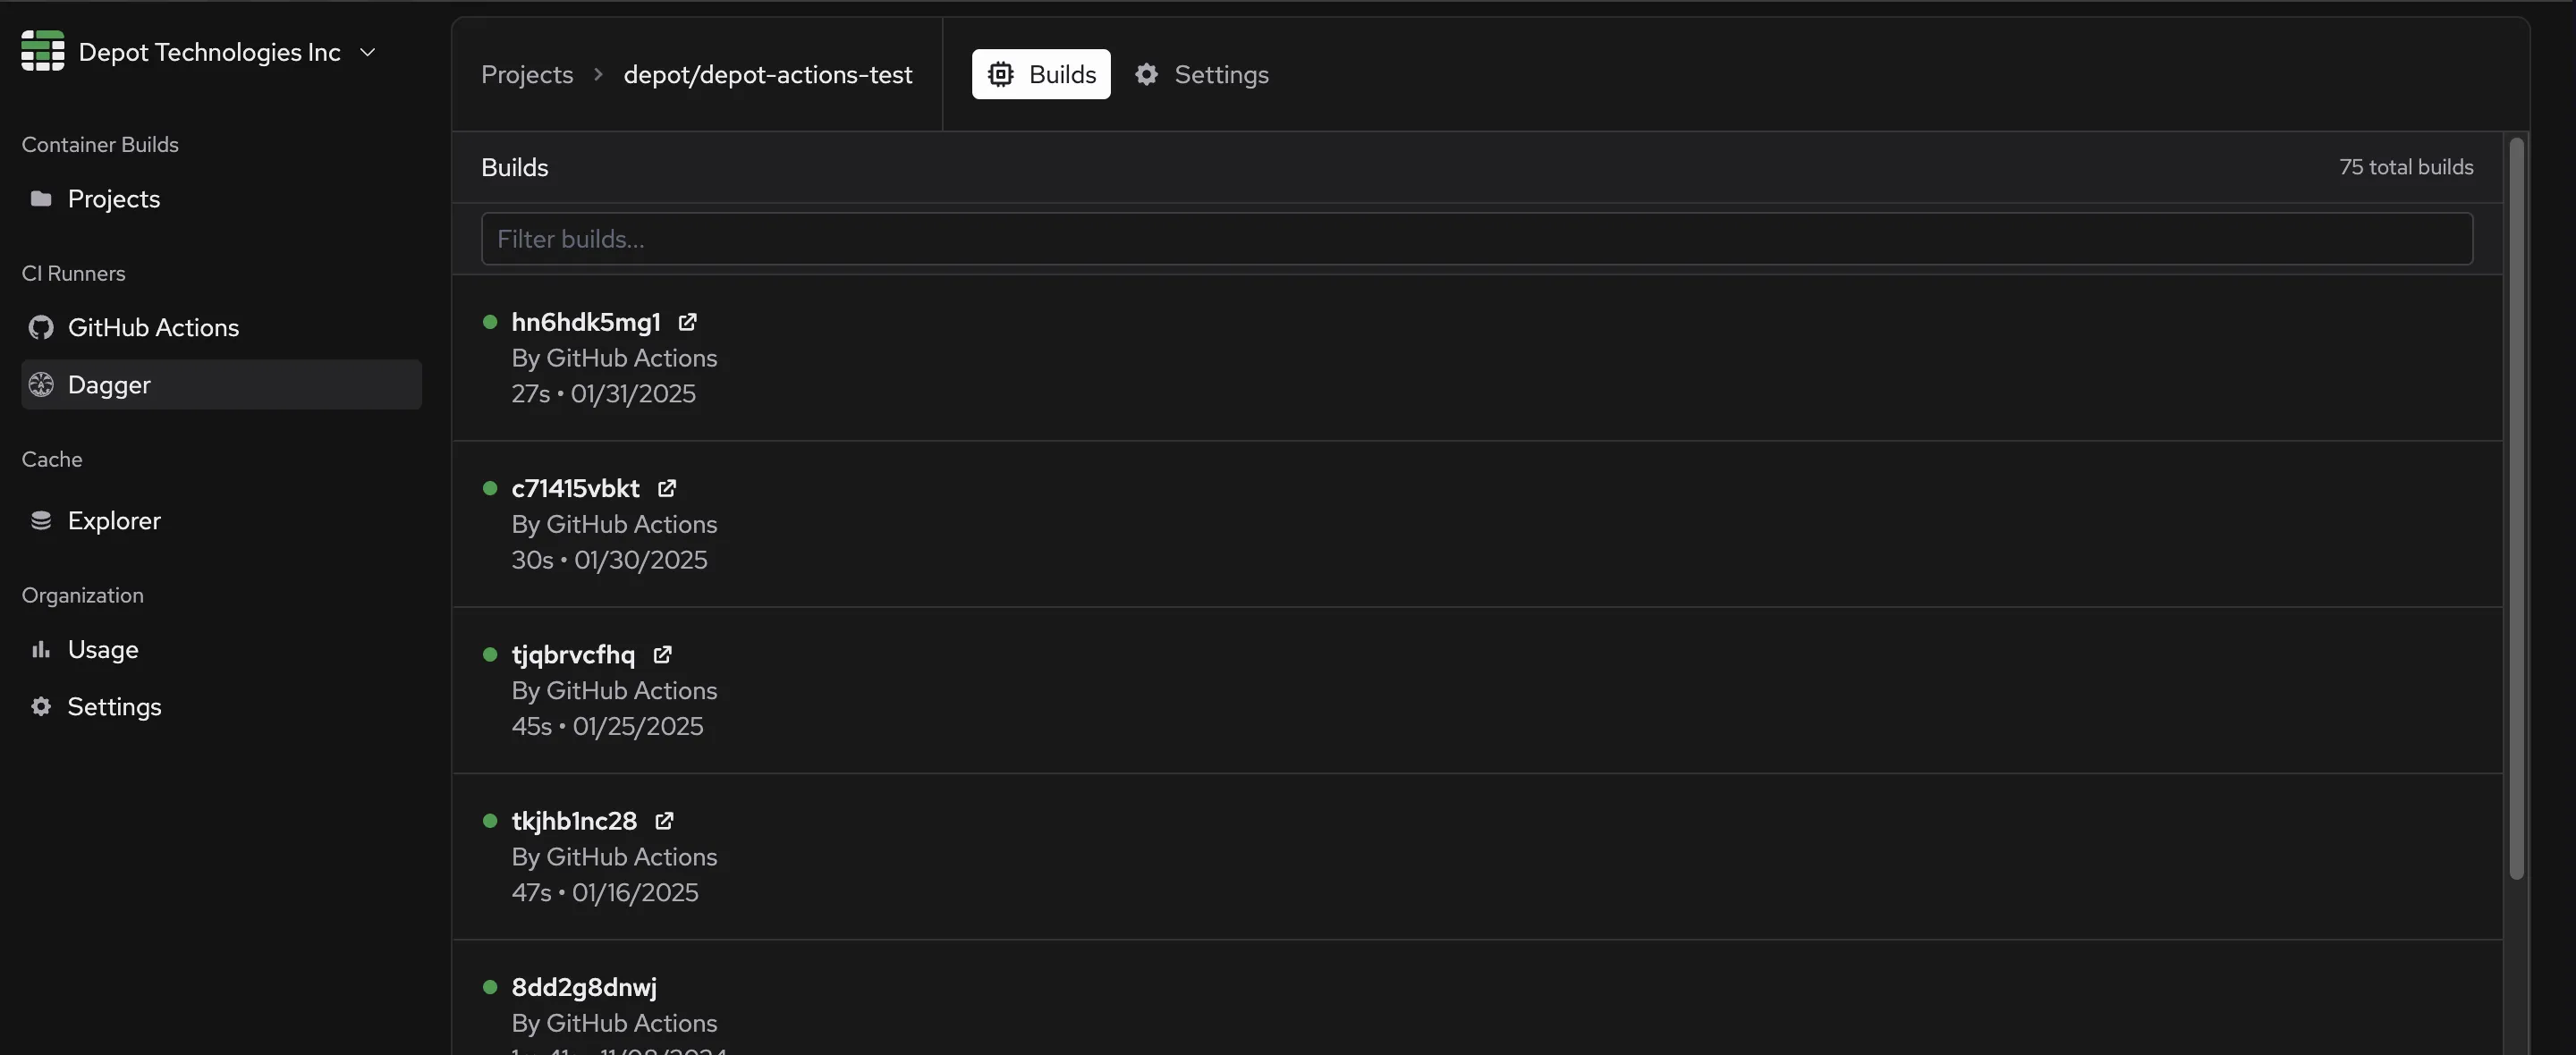This screenshot has height=1055, width=2576.
Task: Open external link icon beside tkjhb1nc28
Action: [x=664, y=820]
